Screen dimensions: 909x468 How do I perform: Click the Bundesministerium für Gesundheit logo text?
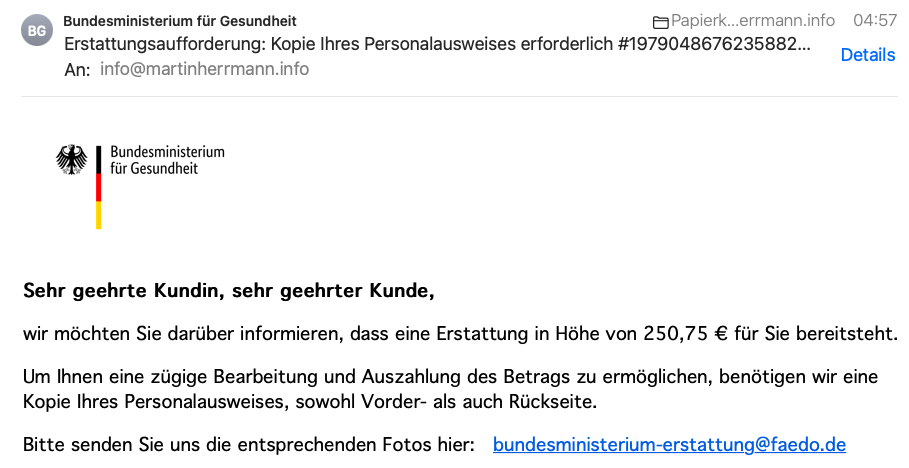[167, 160]
